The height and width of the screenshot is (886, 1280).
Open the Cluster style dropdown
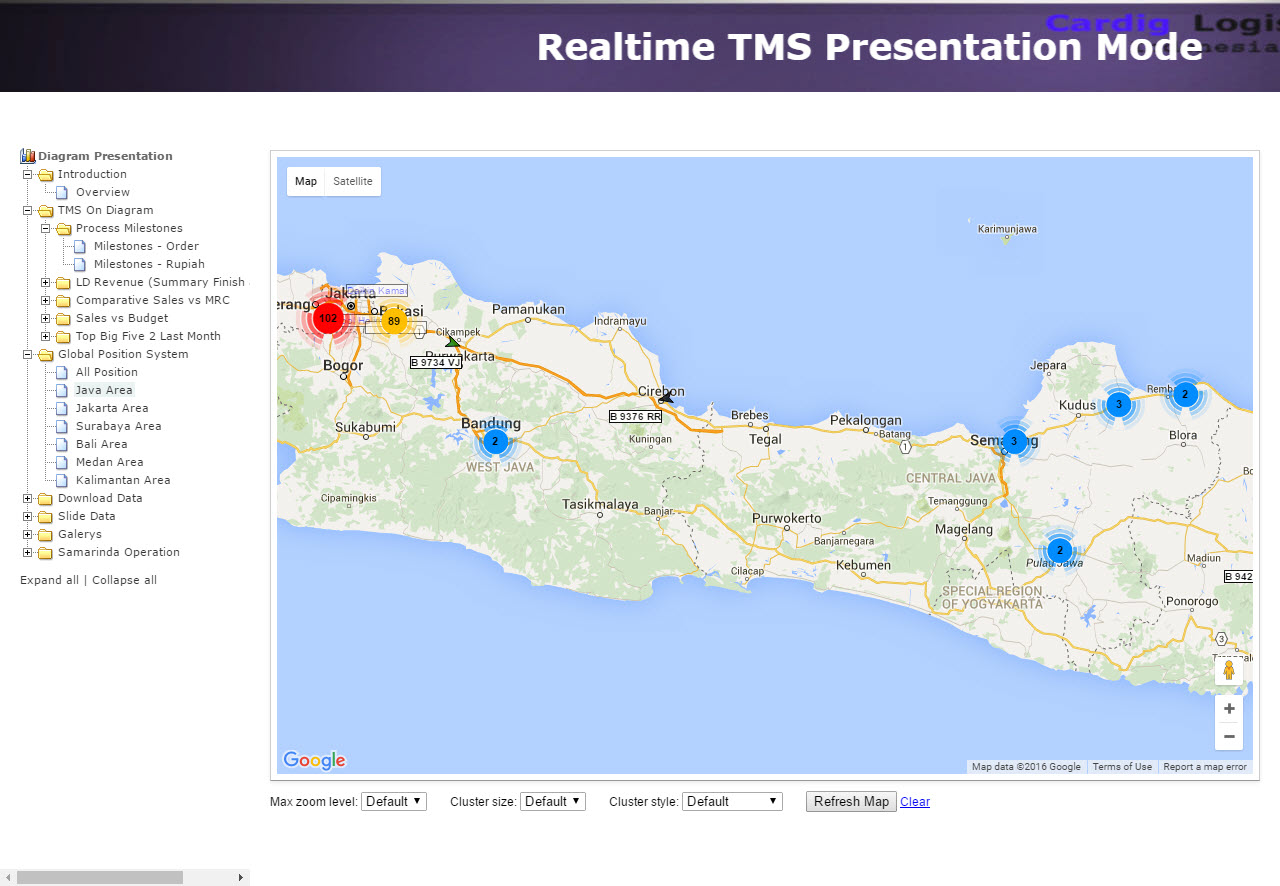[732, 801]
